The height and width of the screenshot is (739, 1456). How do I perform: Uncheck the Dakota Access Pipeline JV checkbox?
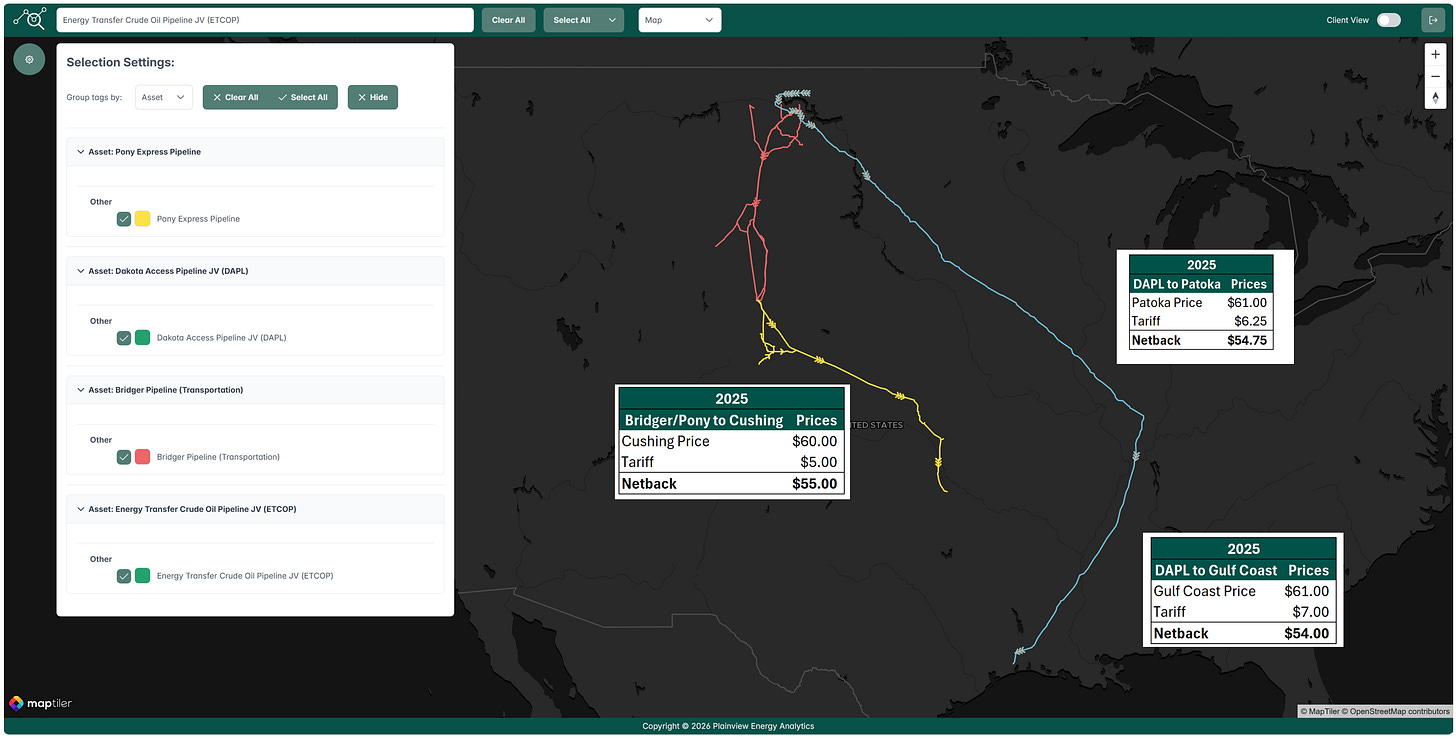point(124,338)
